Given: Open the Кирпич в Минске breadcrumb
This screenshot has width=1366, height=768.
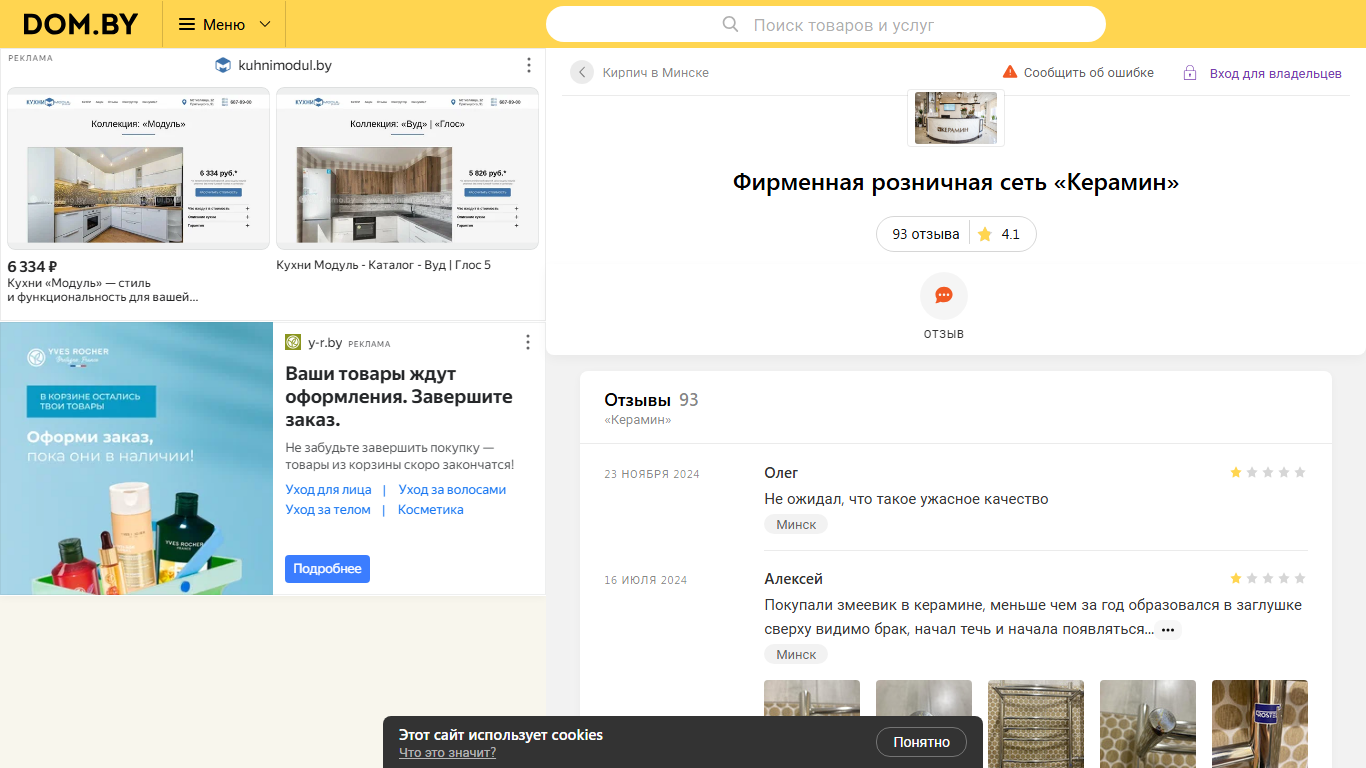Looking at the screenshot, I should point(656,72).
